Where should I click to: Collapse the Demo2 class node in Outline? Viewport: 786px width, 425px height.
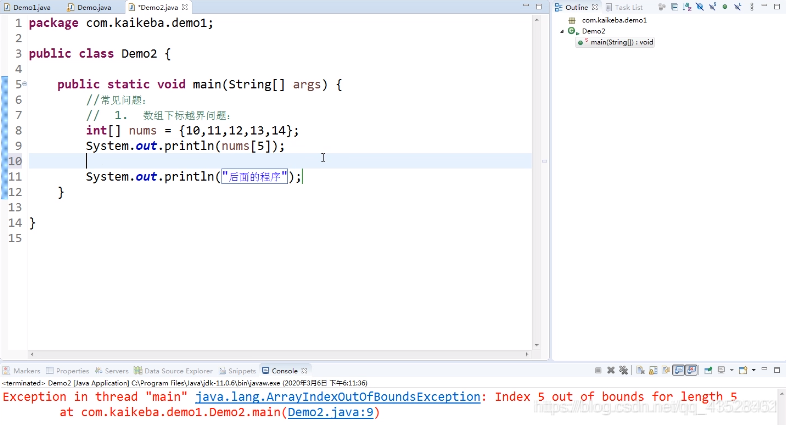[x=562, y=31]
